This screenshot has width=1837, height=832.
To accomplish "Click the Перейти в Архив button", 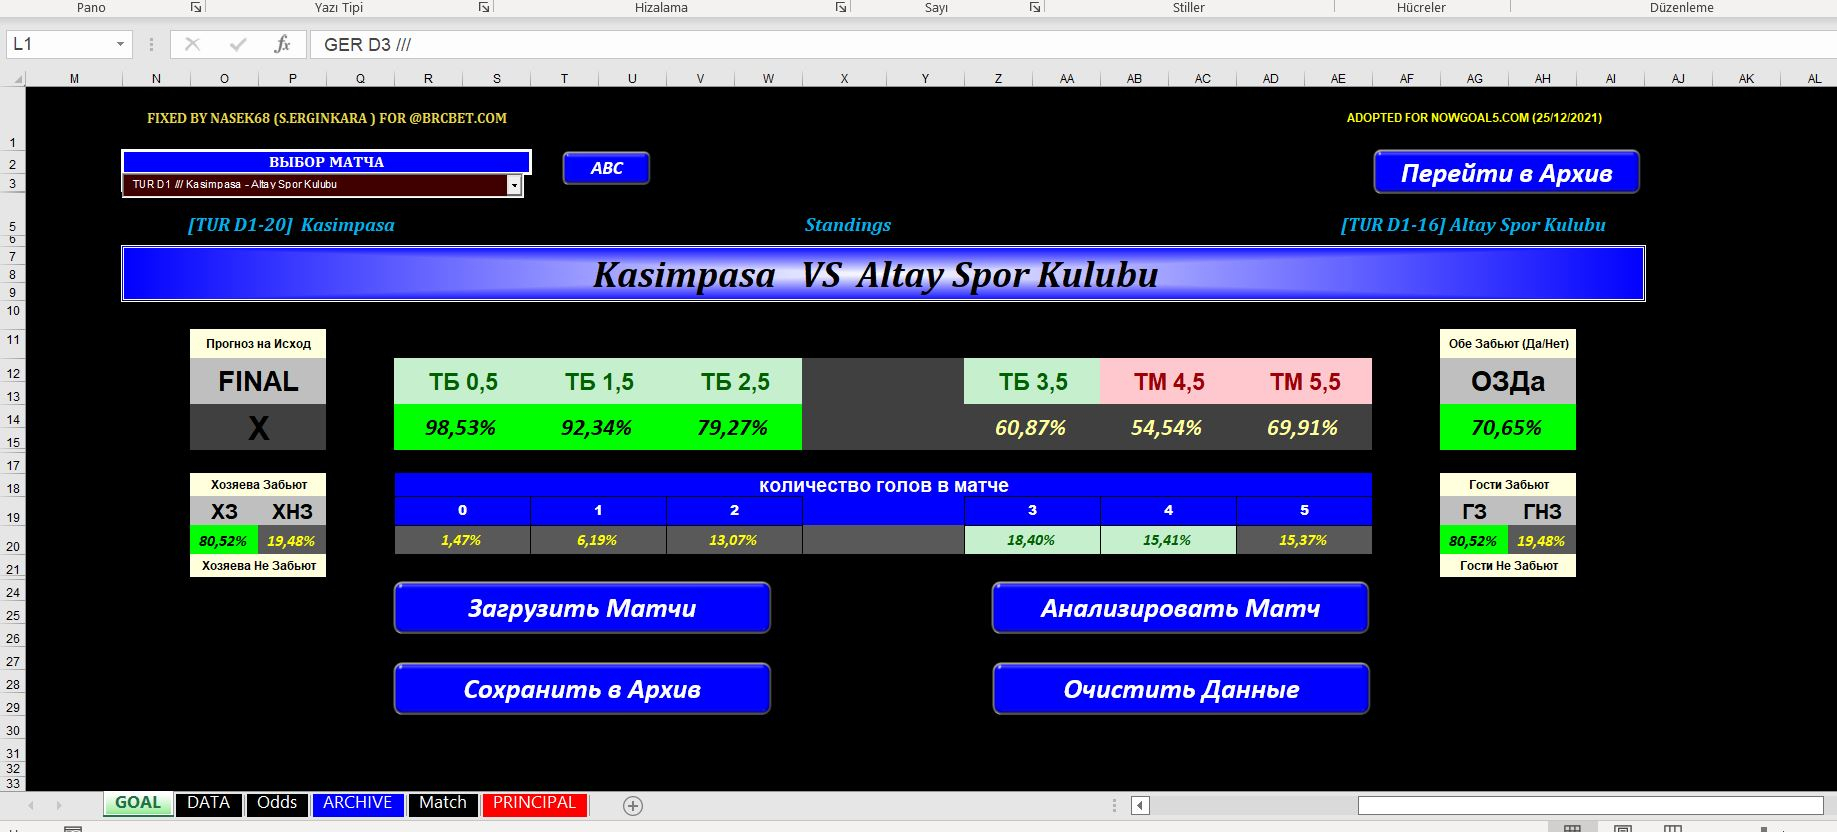I will click(x=1506, y=173).
